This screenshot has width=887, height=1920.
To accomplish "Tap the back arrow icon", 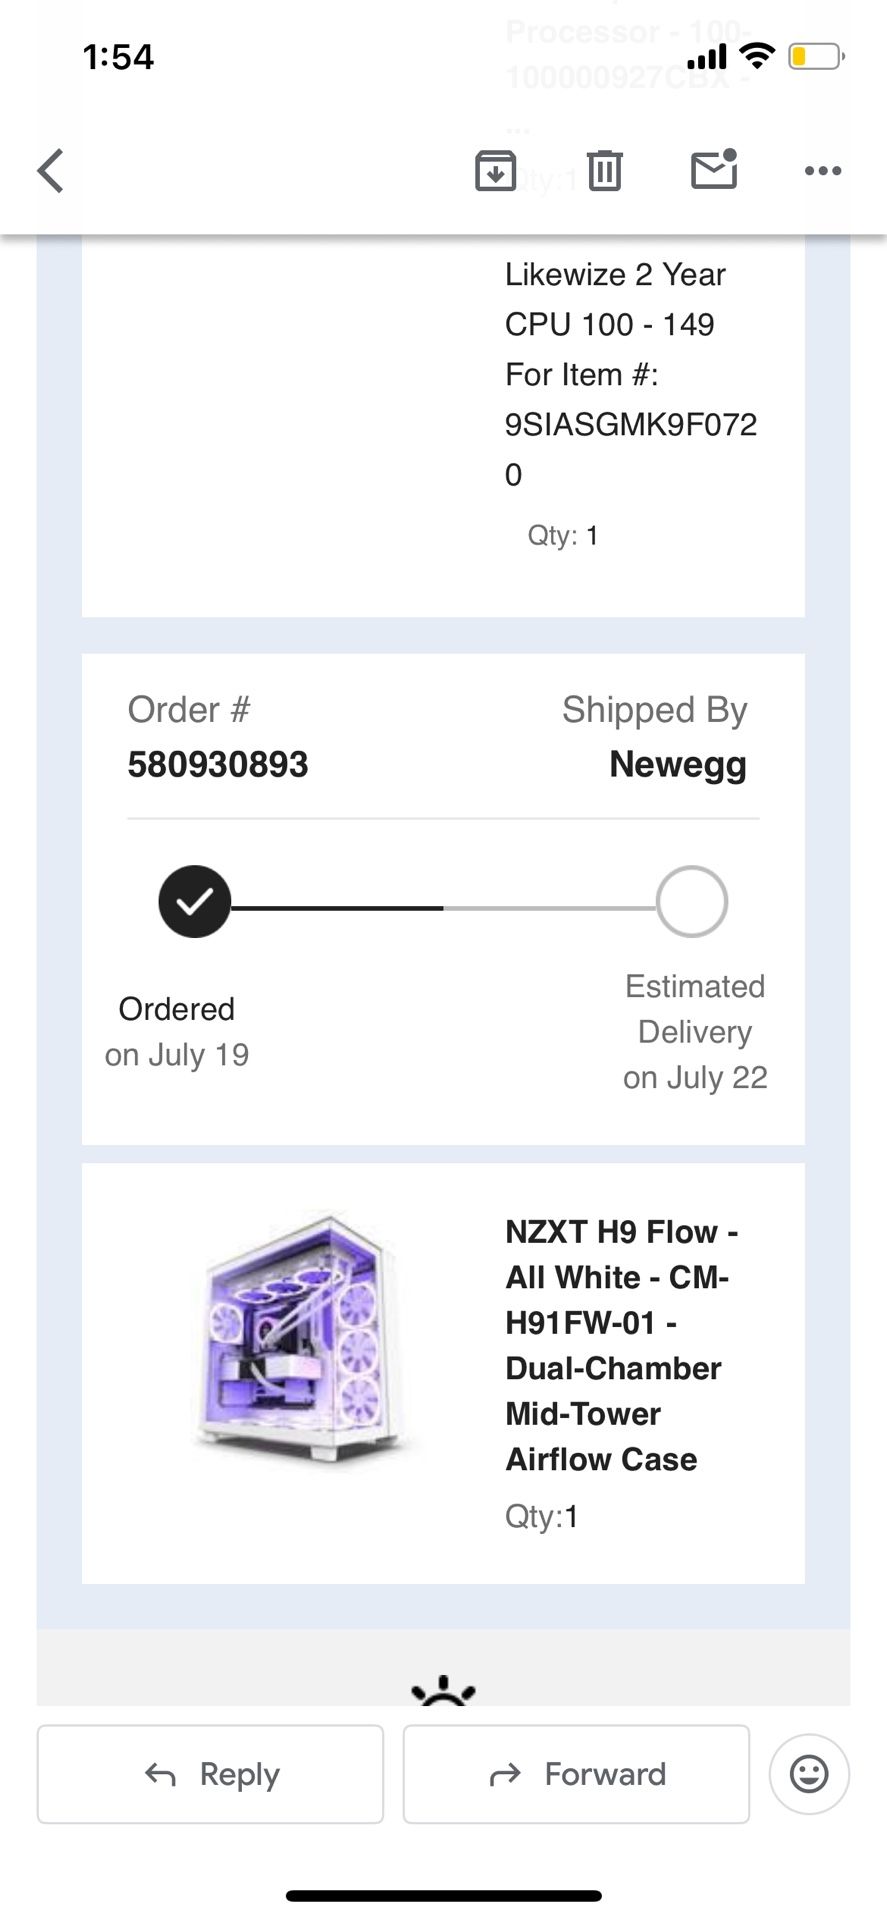I will point(51,170).
